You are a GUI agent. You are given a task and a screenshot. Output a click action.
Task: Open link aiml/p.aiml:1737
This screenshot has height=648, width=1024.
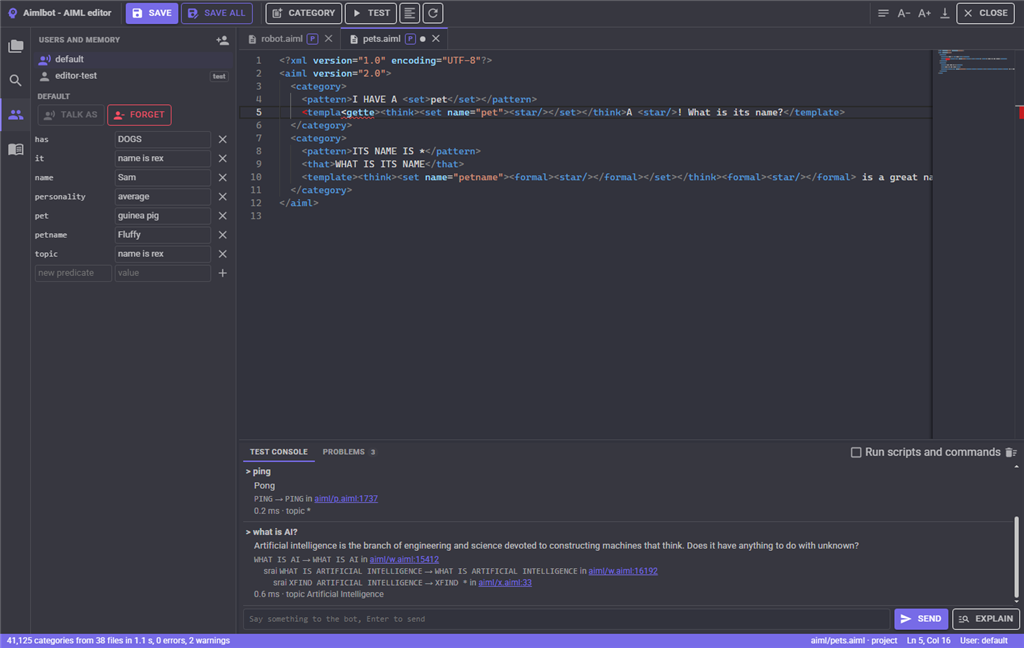(345, 498)
